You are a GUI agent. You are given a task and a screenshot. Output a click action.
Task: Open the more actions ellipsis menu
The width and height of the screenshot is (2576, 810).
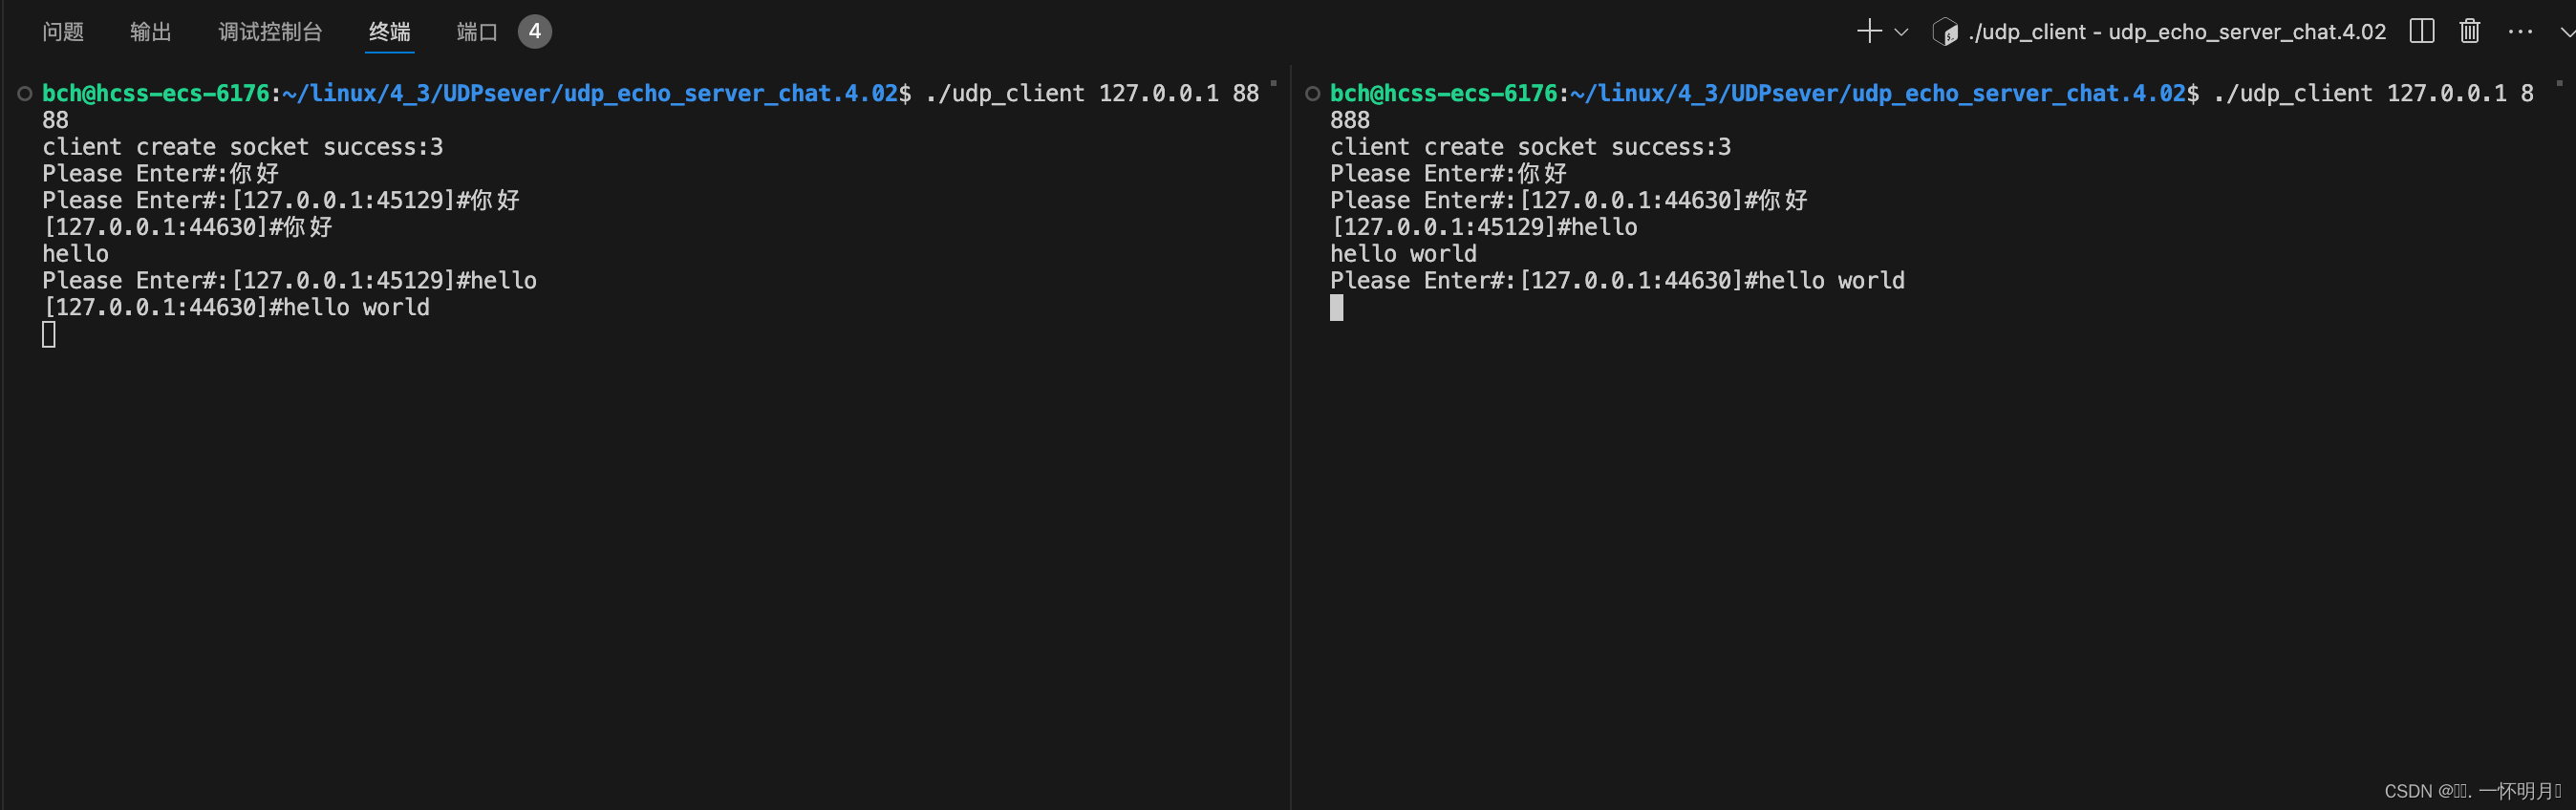click(x=2520, y=32)
